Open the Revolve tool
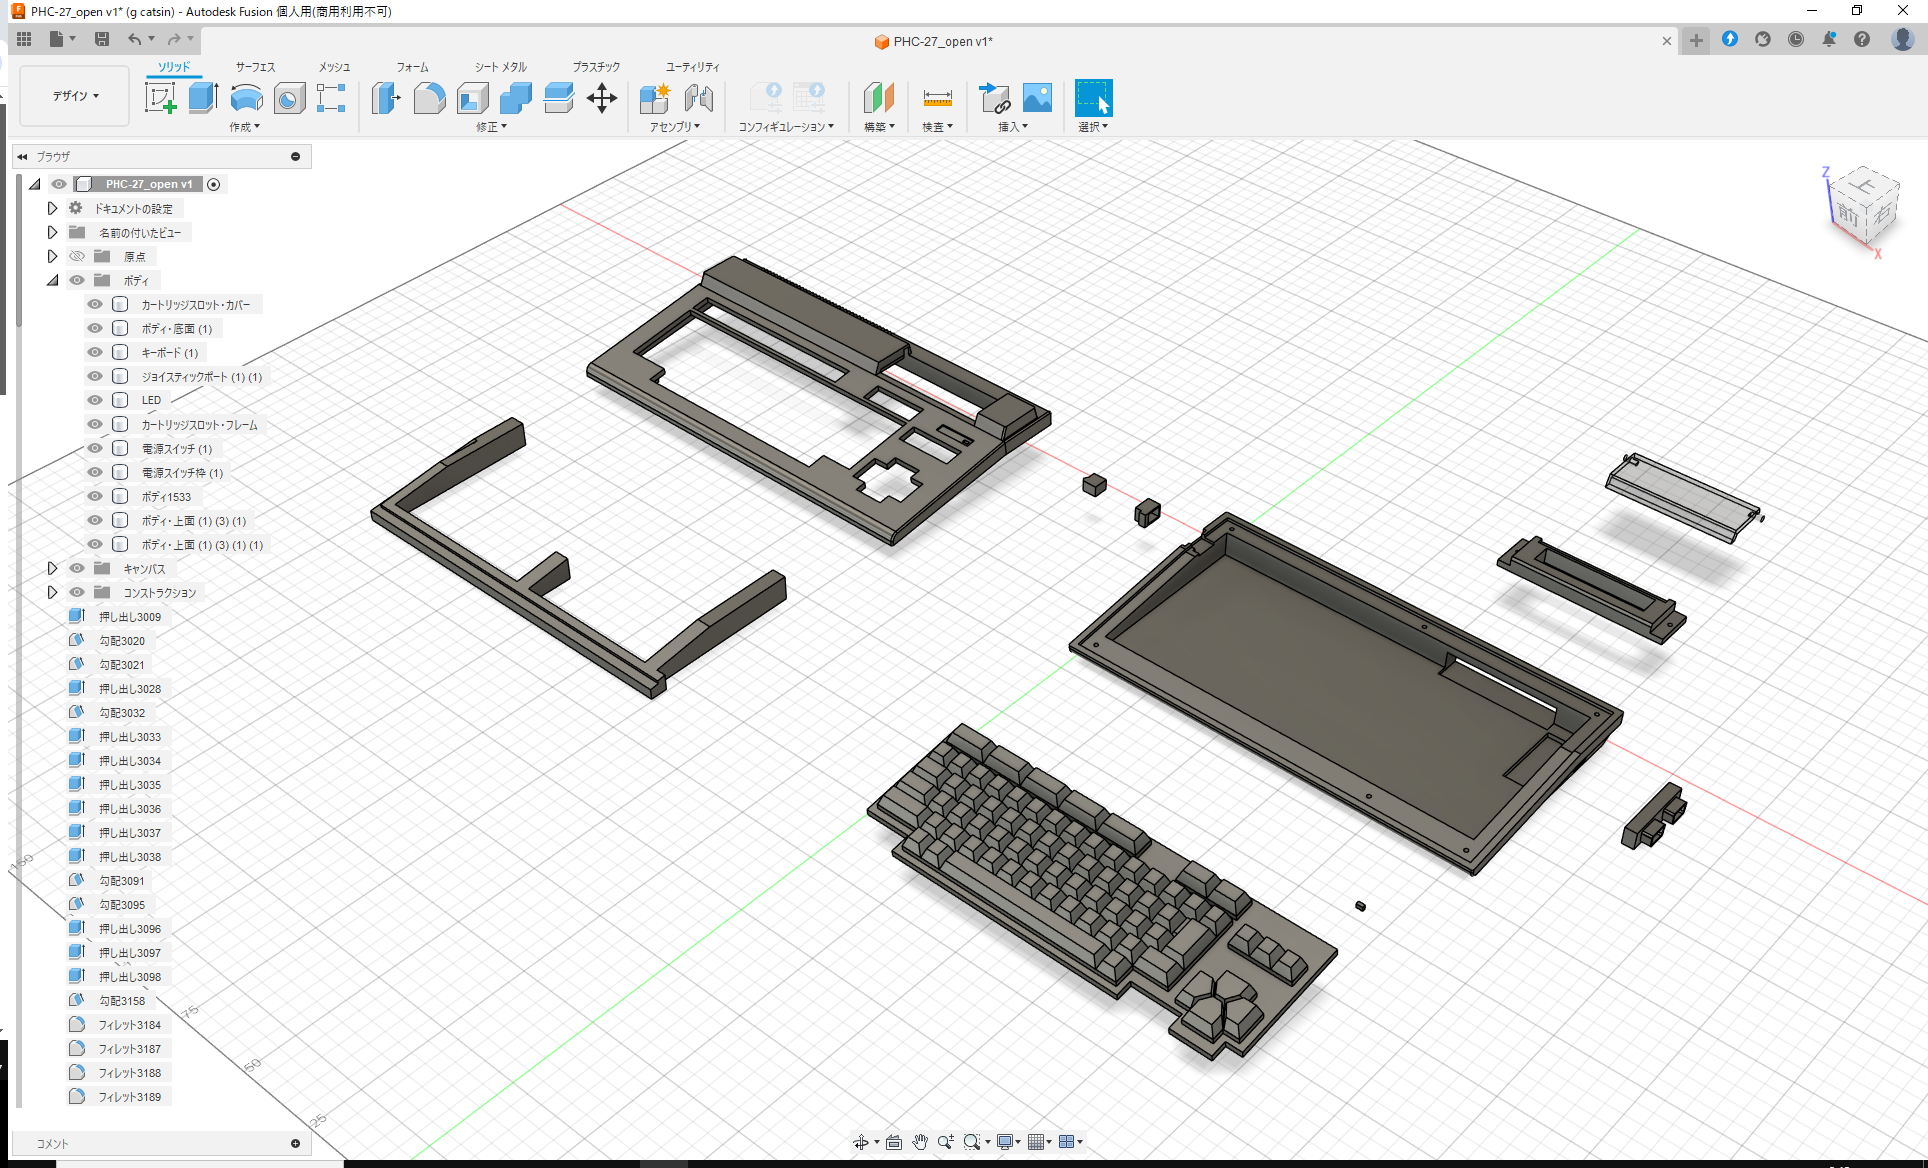 [x=246, y=98]
